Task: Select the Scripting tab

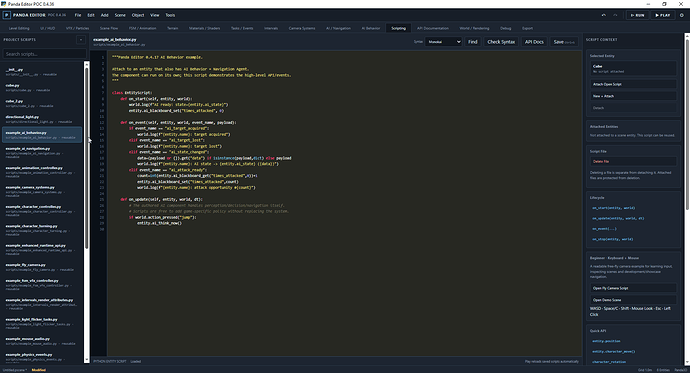Action: [399, 28]
